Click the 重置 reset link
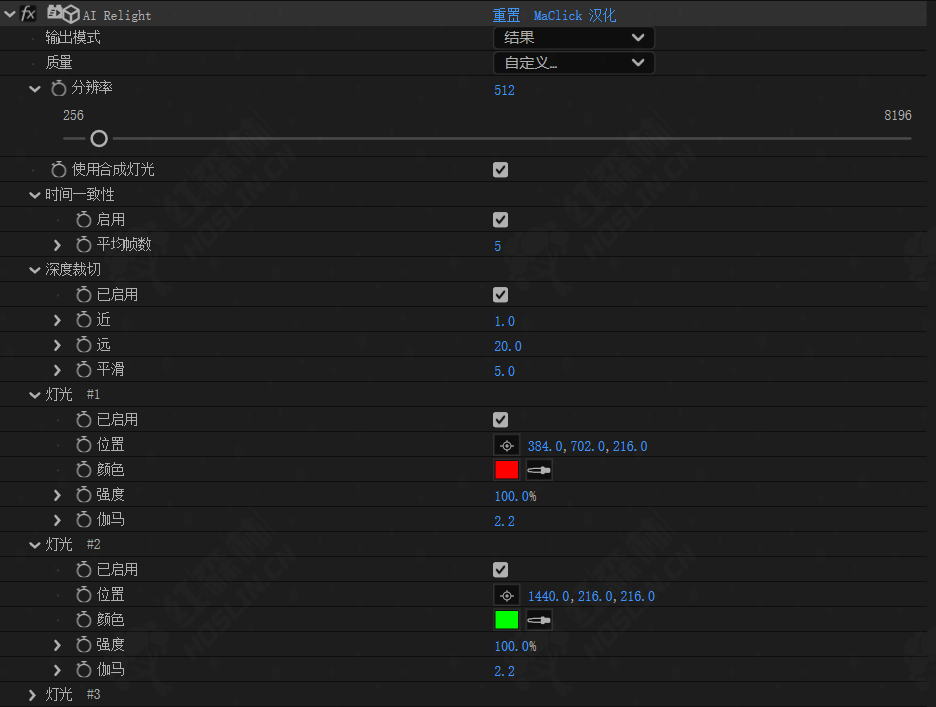Image resolution: width=936 pixels, height=707 pixels. pos(506,15)
